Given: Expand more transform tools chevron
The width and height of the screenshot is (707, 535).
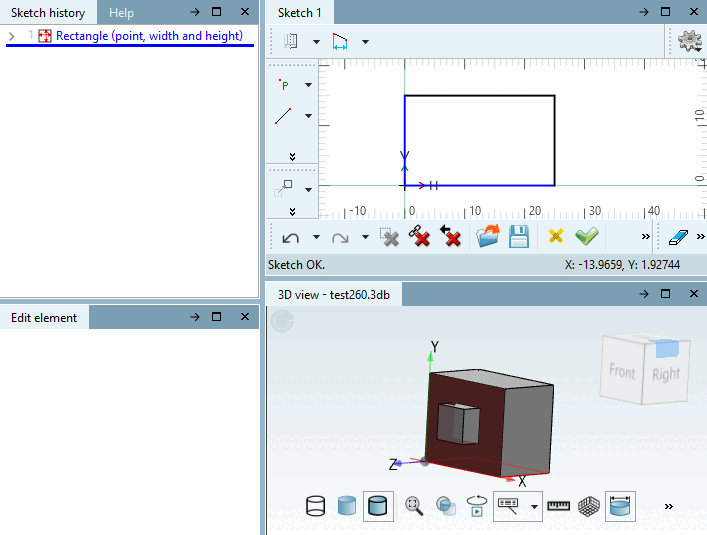Looking at the screenshot, I should coord(292,211).
